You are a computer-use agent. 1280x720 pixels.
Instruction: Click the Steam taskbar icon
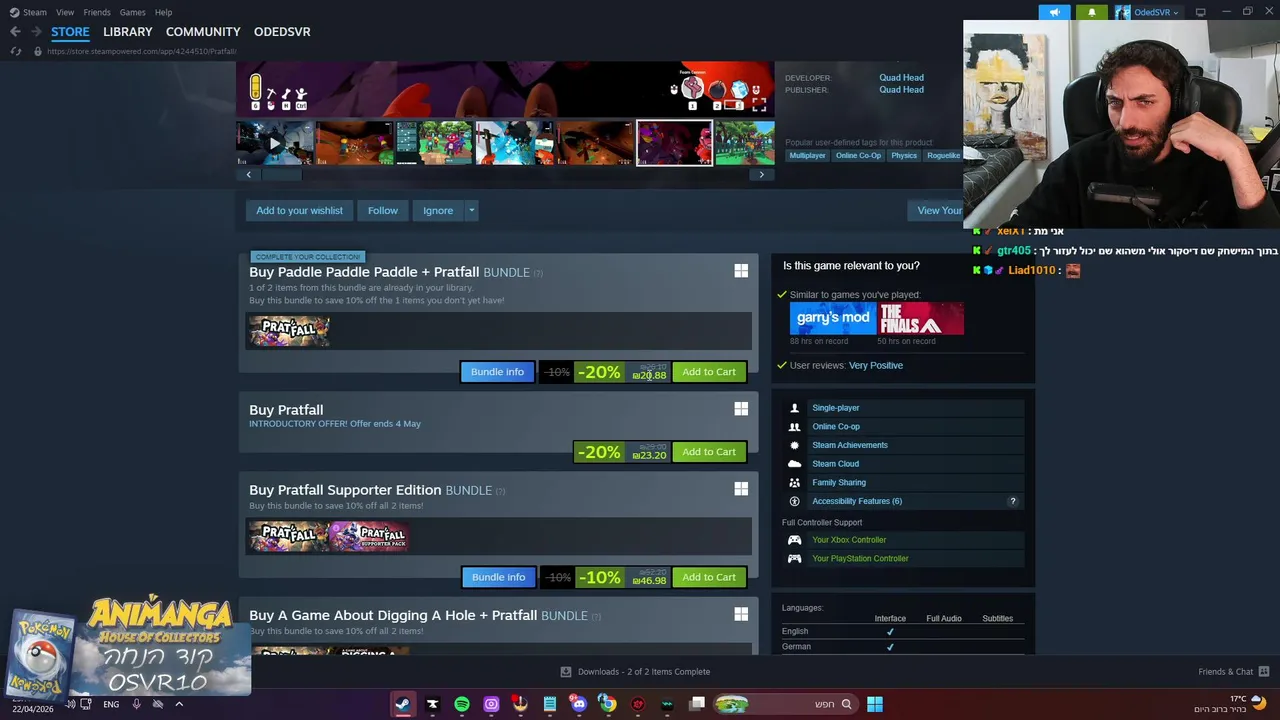[x=402, y=704]
